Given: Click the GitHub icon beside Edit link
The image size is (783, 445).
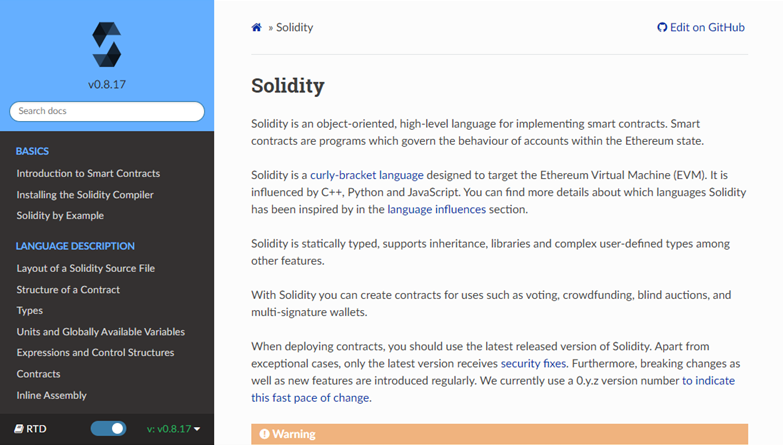Looking at the screenshot, I should (662, 28).
